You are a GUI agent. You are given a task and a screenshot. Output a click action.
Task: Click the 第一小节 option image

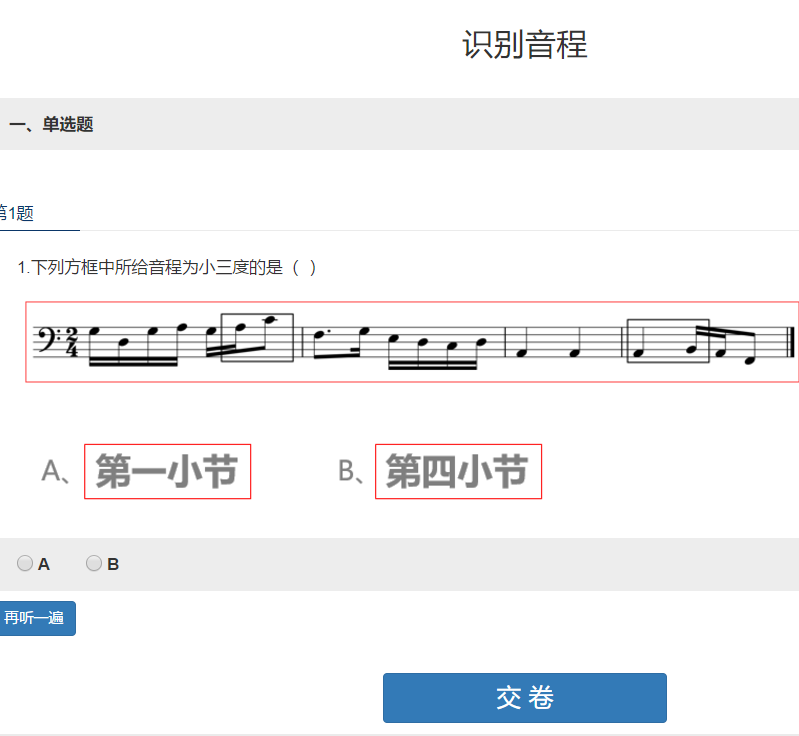coord(167,471)
